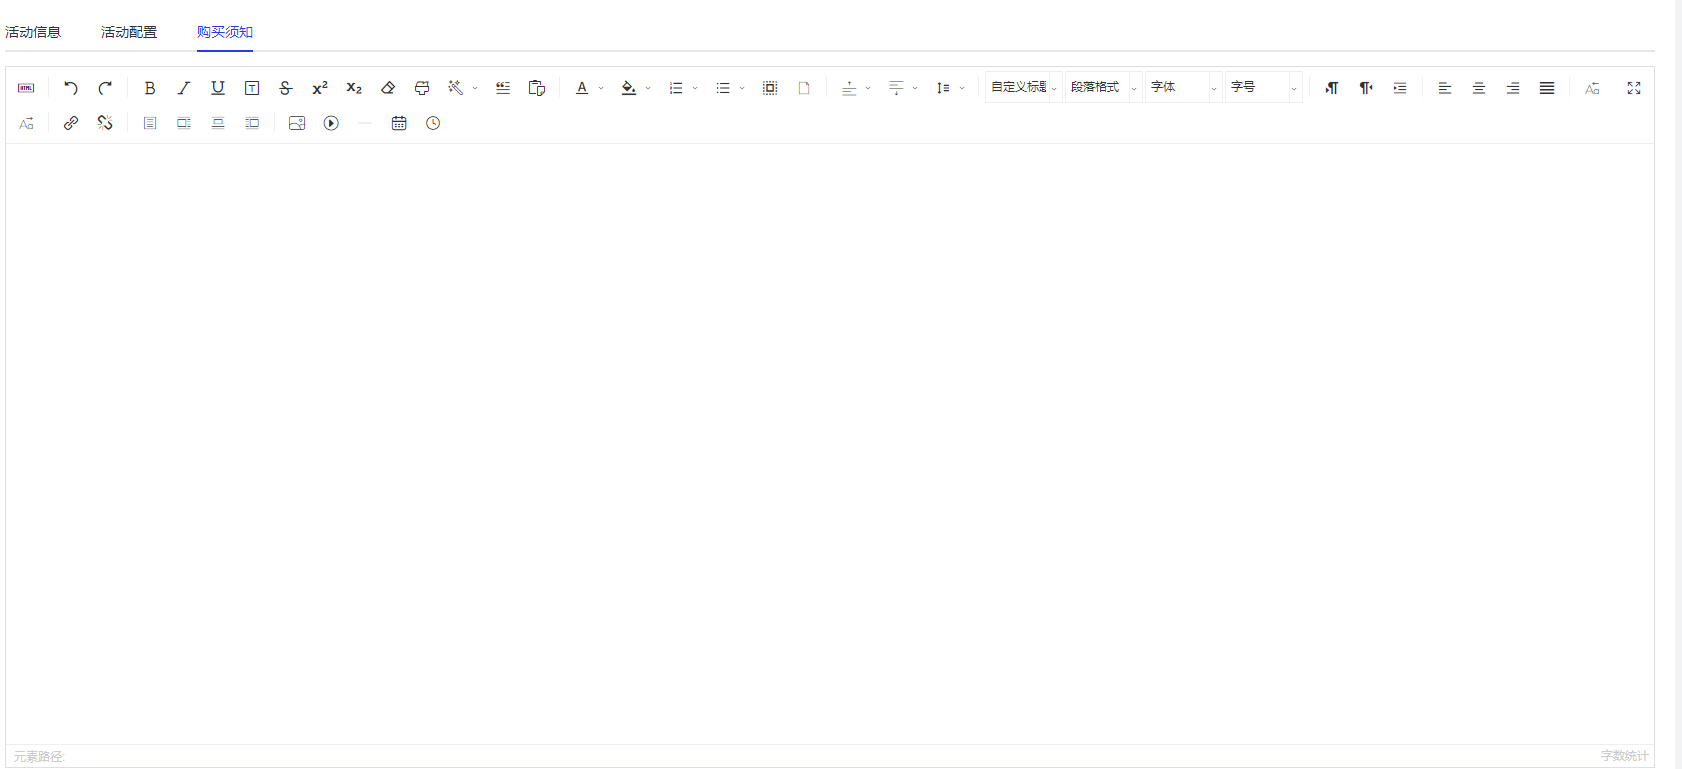Upload an image with the picture icon
The image size is (1682, 769).
(x=297, y=123)
